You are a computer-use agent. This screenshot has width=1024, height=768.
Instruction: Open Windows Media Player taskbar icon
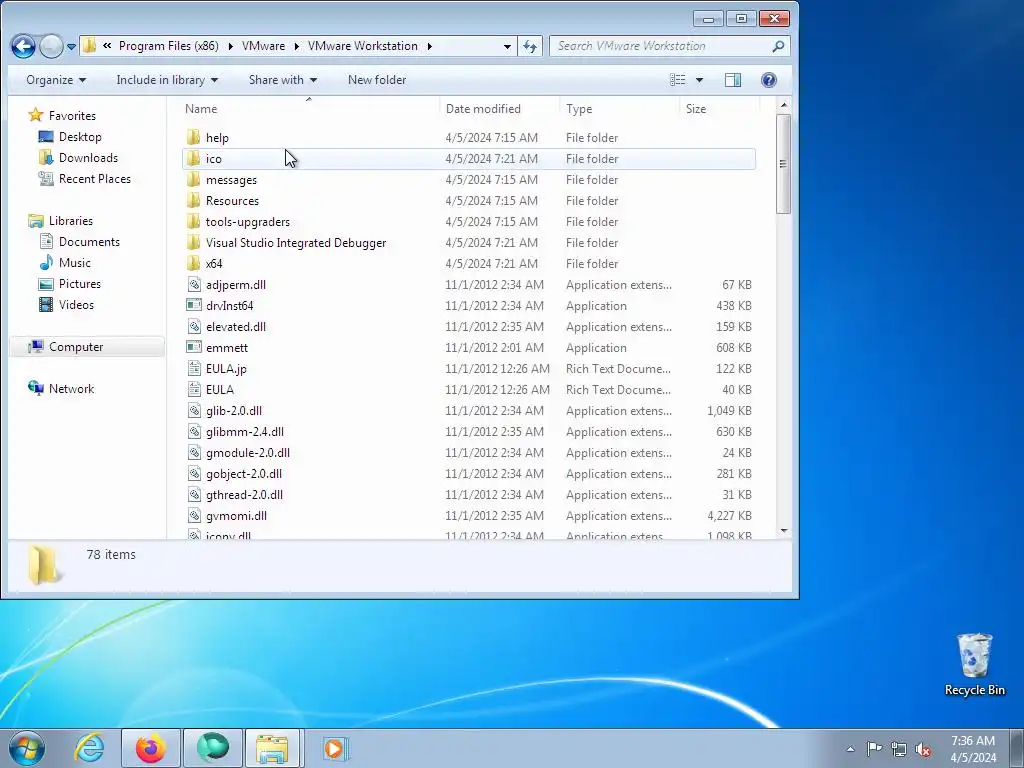coord(335,748)
